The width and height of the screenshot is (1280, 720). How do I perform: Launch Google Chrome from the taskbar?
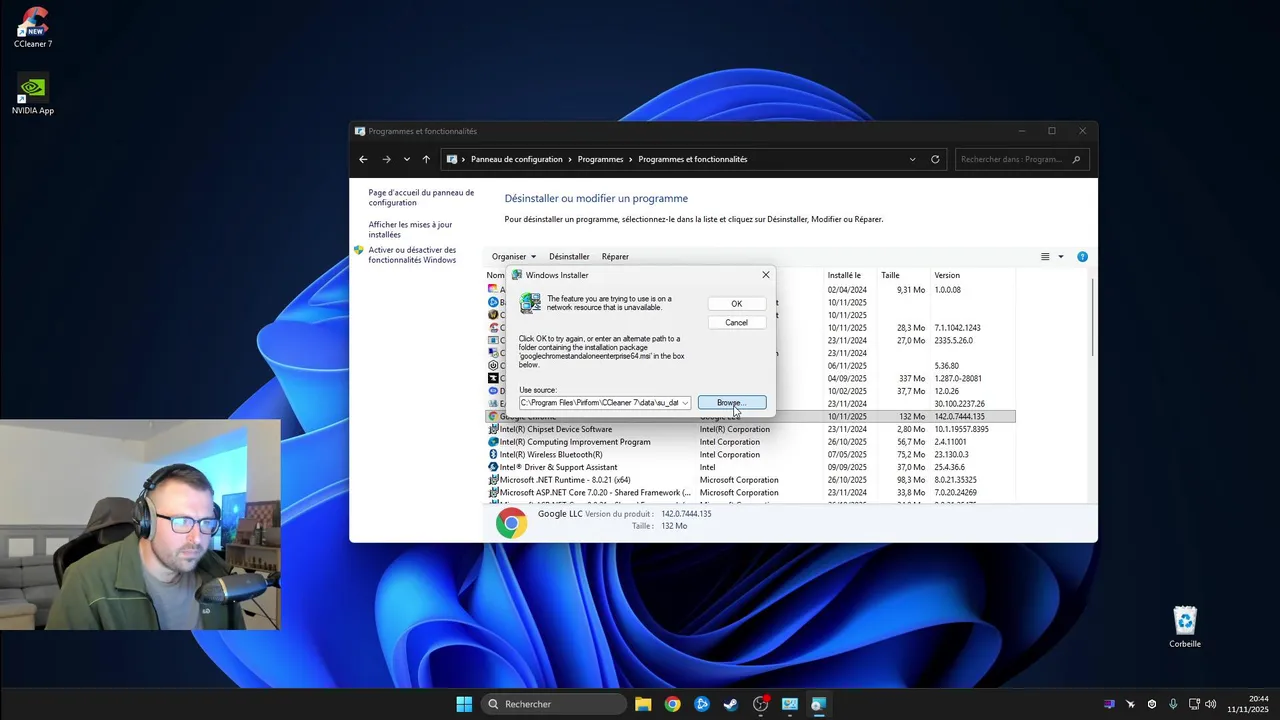(x=672, y=704)
